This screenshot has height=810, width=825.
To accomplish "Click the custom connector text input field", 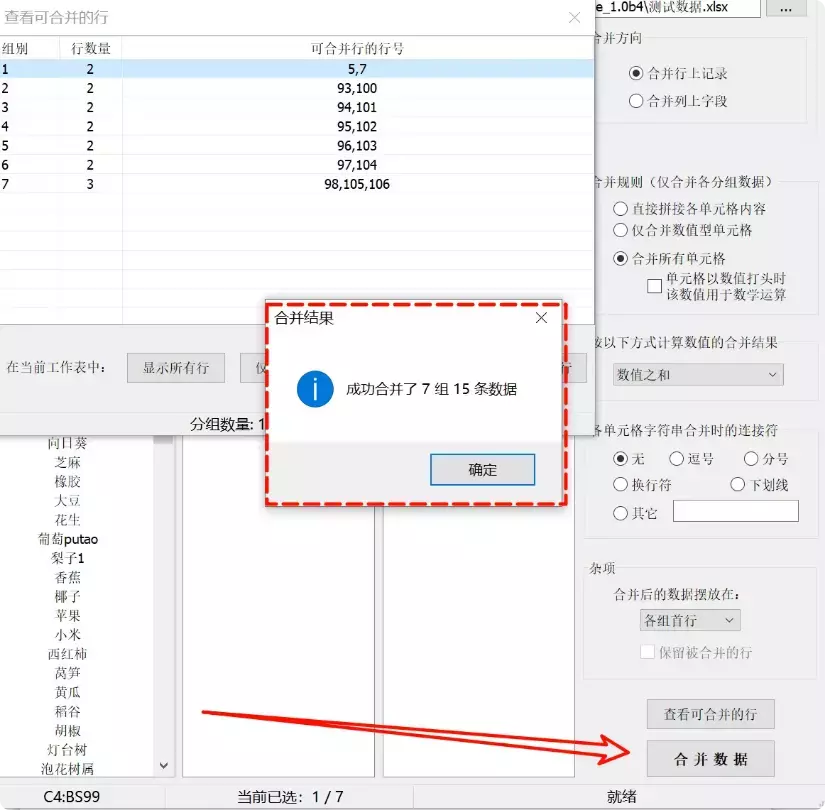I will point(736,511).
